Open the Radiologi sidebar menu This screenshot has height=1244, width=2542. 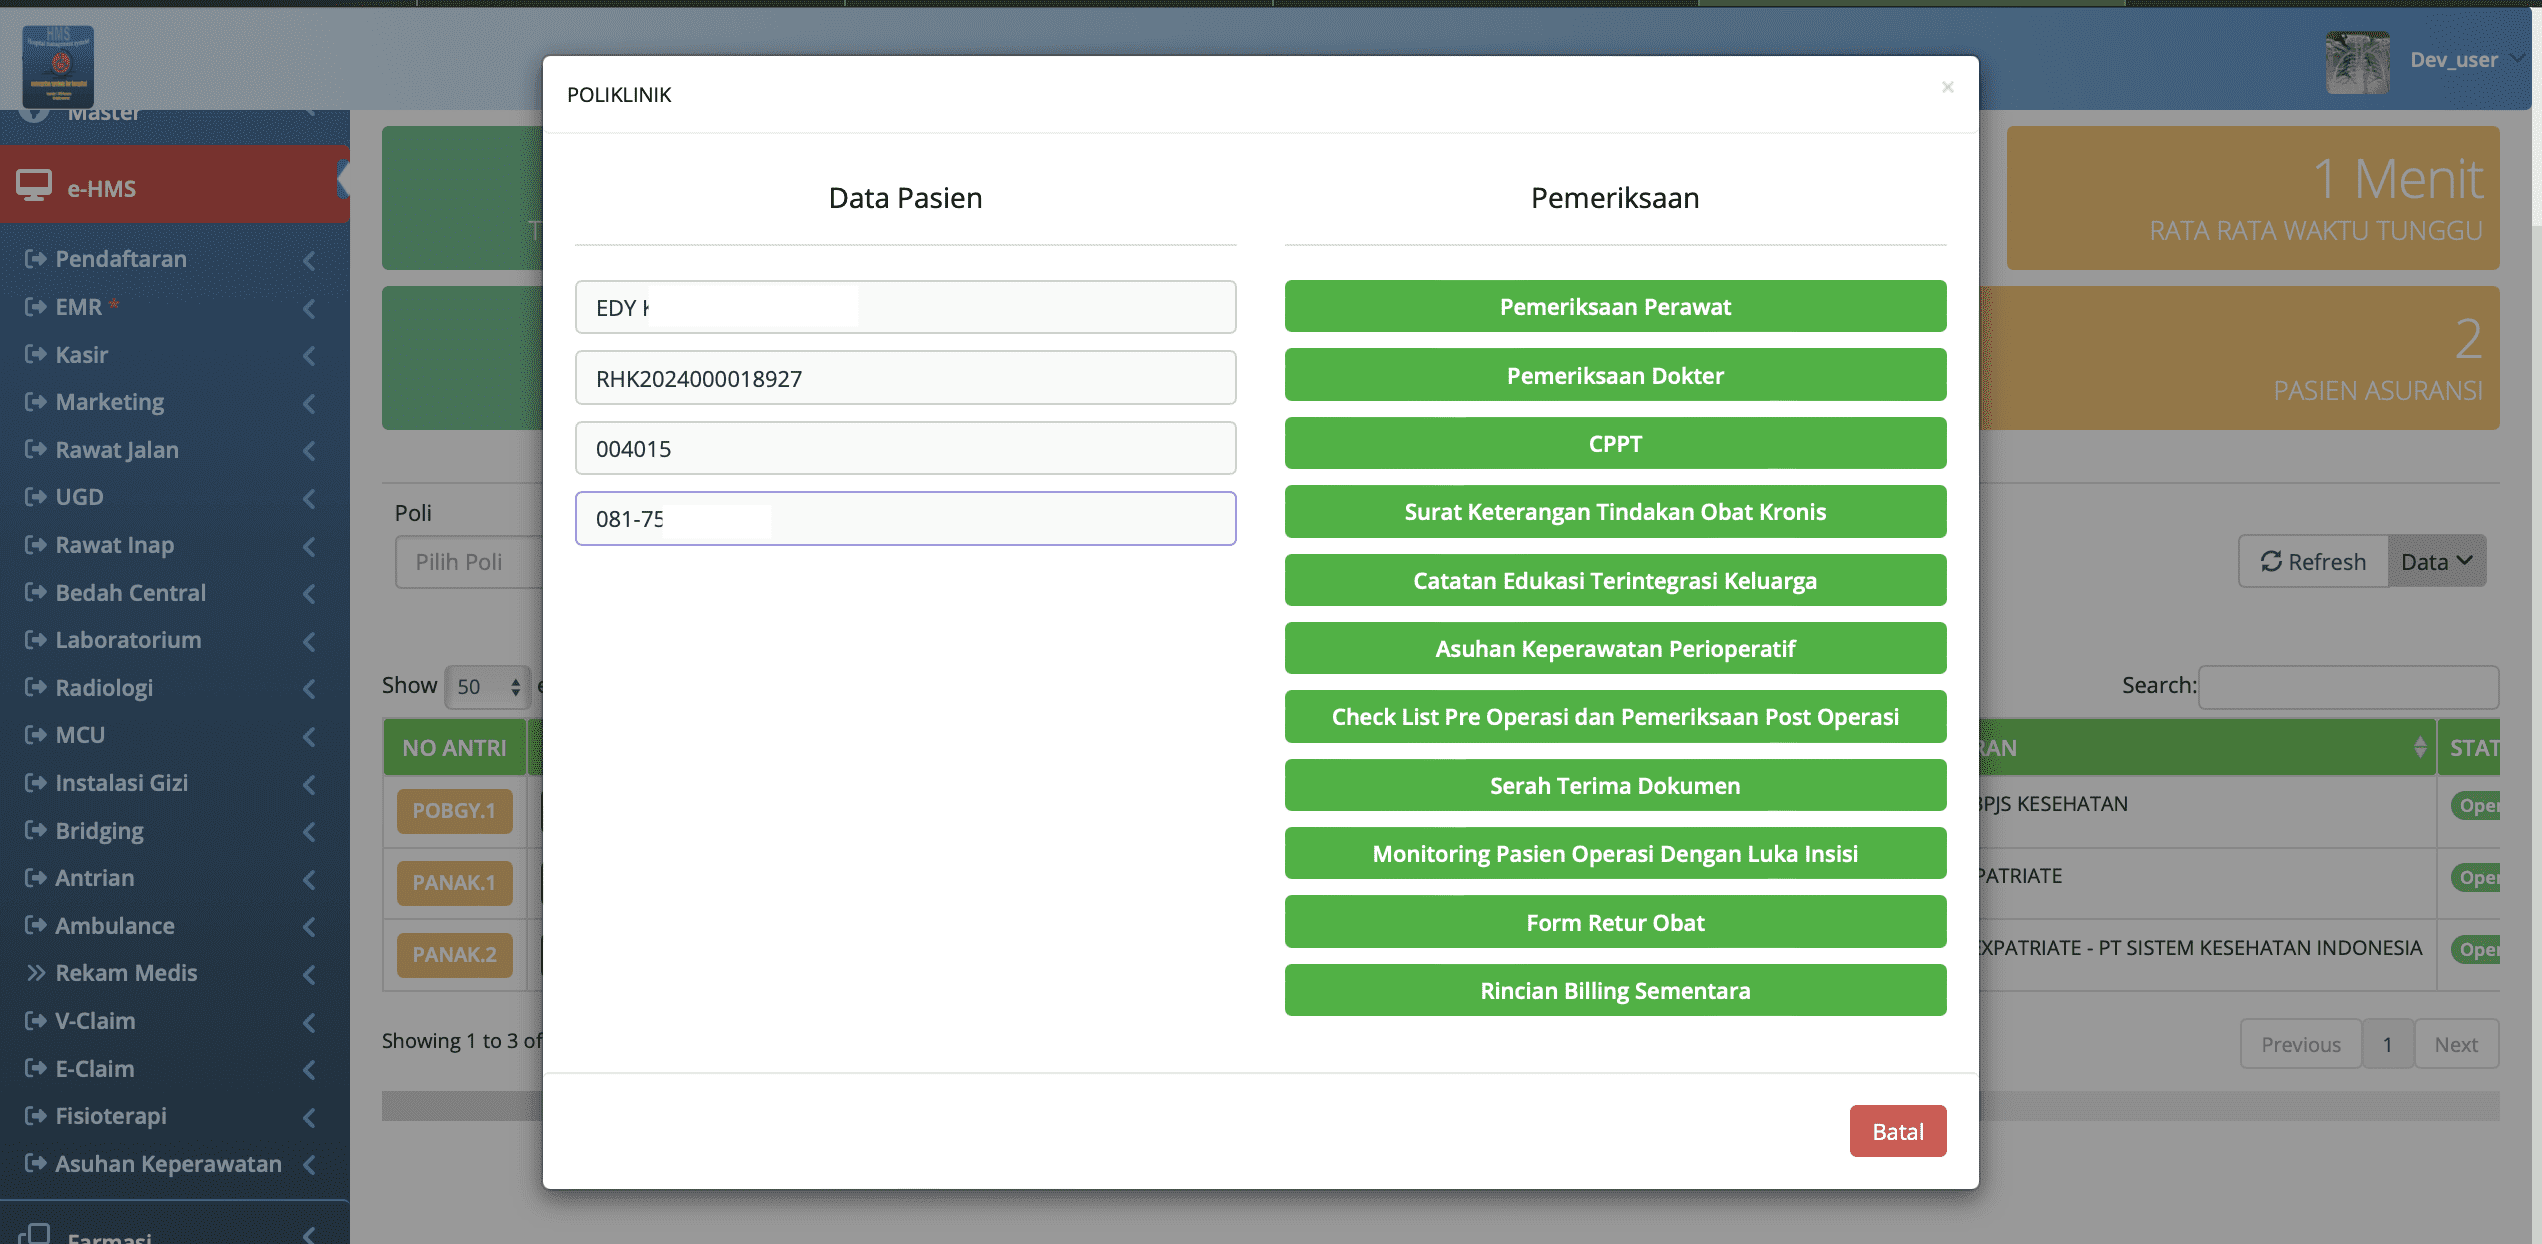pos(104,688)
